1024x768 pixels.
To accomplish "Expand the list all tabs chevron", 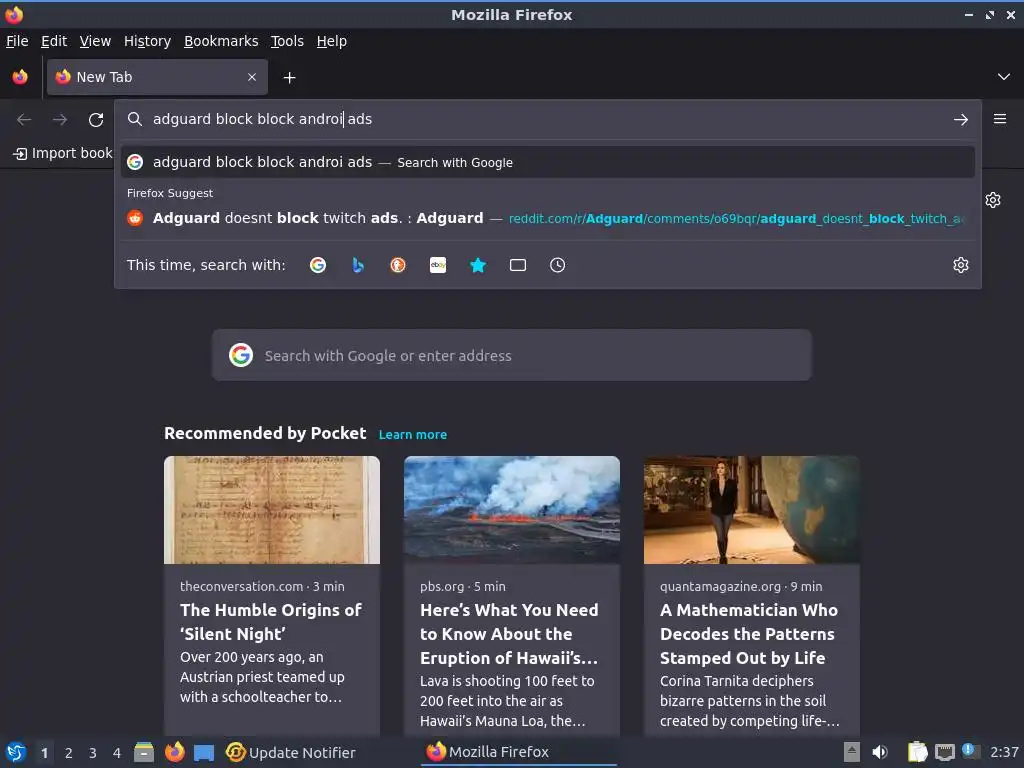I will (1003, 77).
